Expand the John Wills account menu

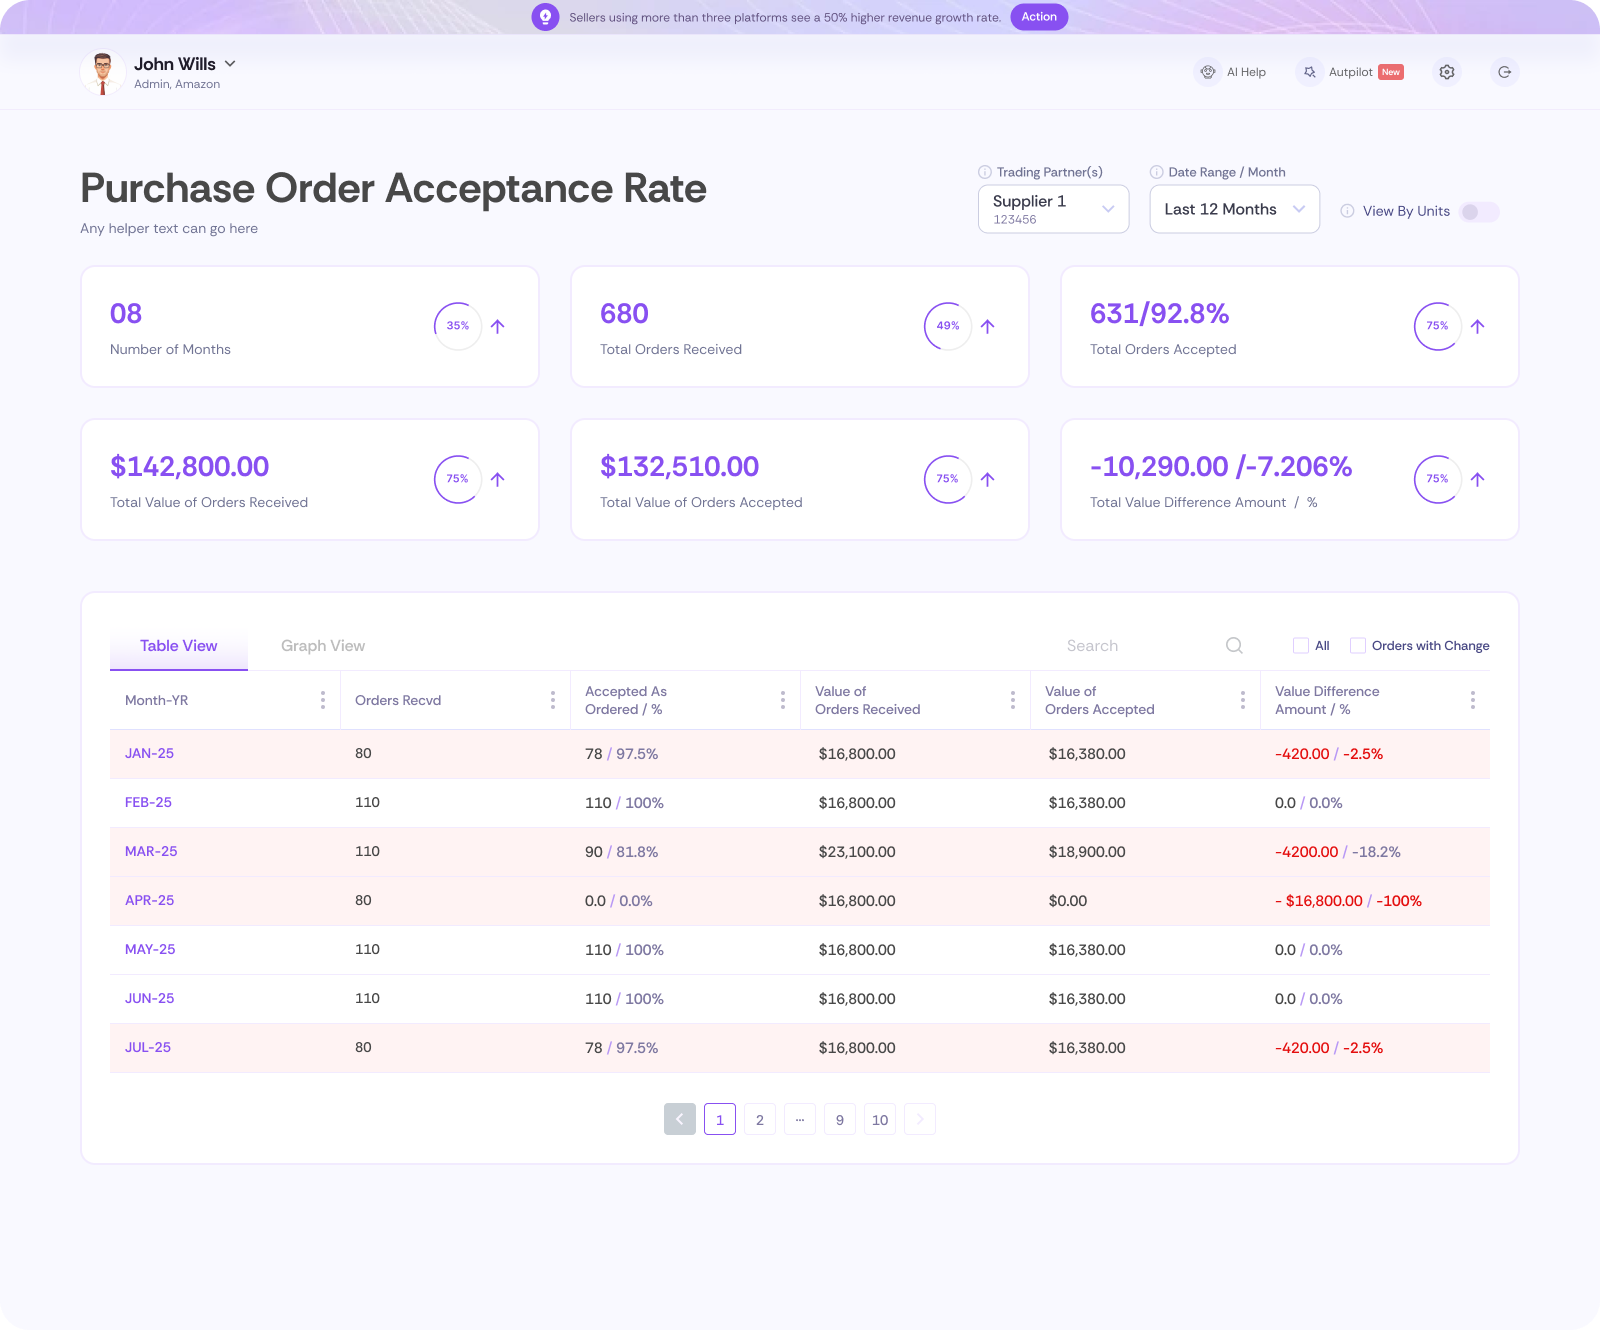point(230,64)
